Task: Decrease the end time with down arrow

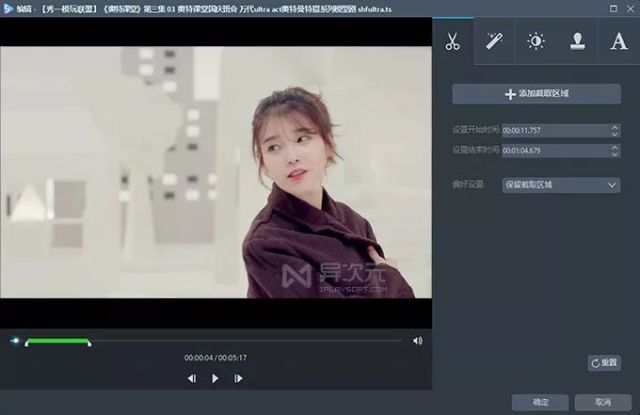Action: (615, 154)
